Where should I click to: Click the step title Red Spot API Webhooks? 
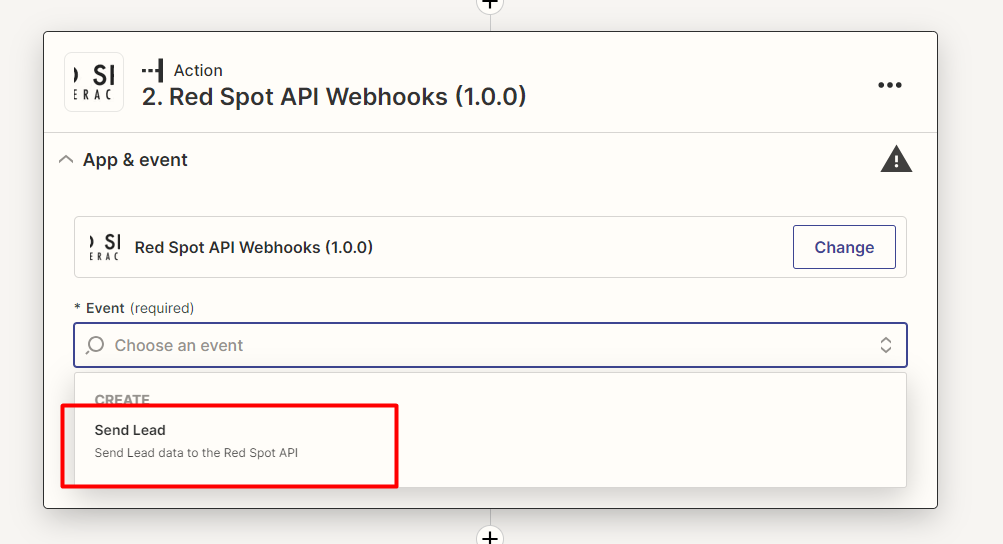(x=334, y=97)
